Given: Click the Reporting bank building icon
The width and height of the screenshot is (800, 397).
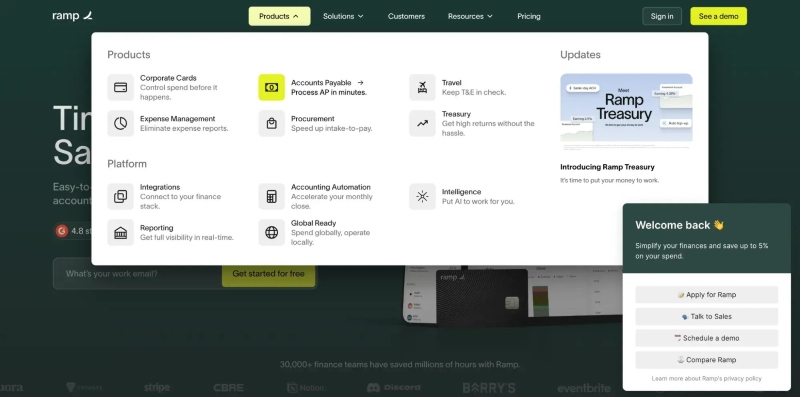Looking at the screenshot, I should pyautogui.click(x=120, y=233).
